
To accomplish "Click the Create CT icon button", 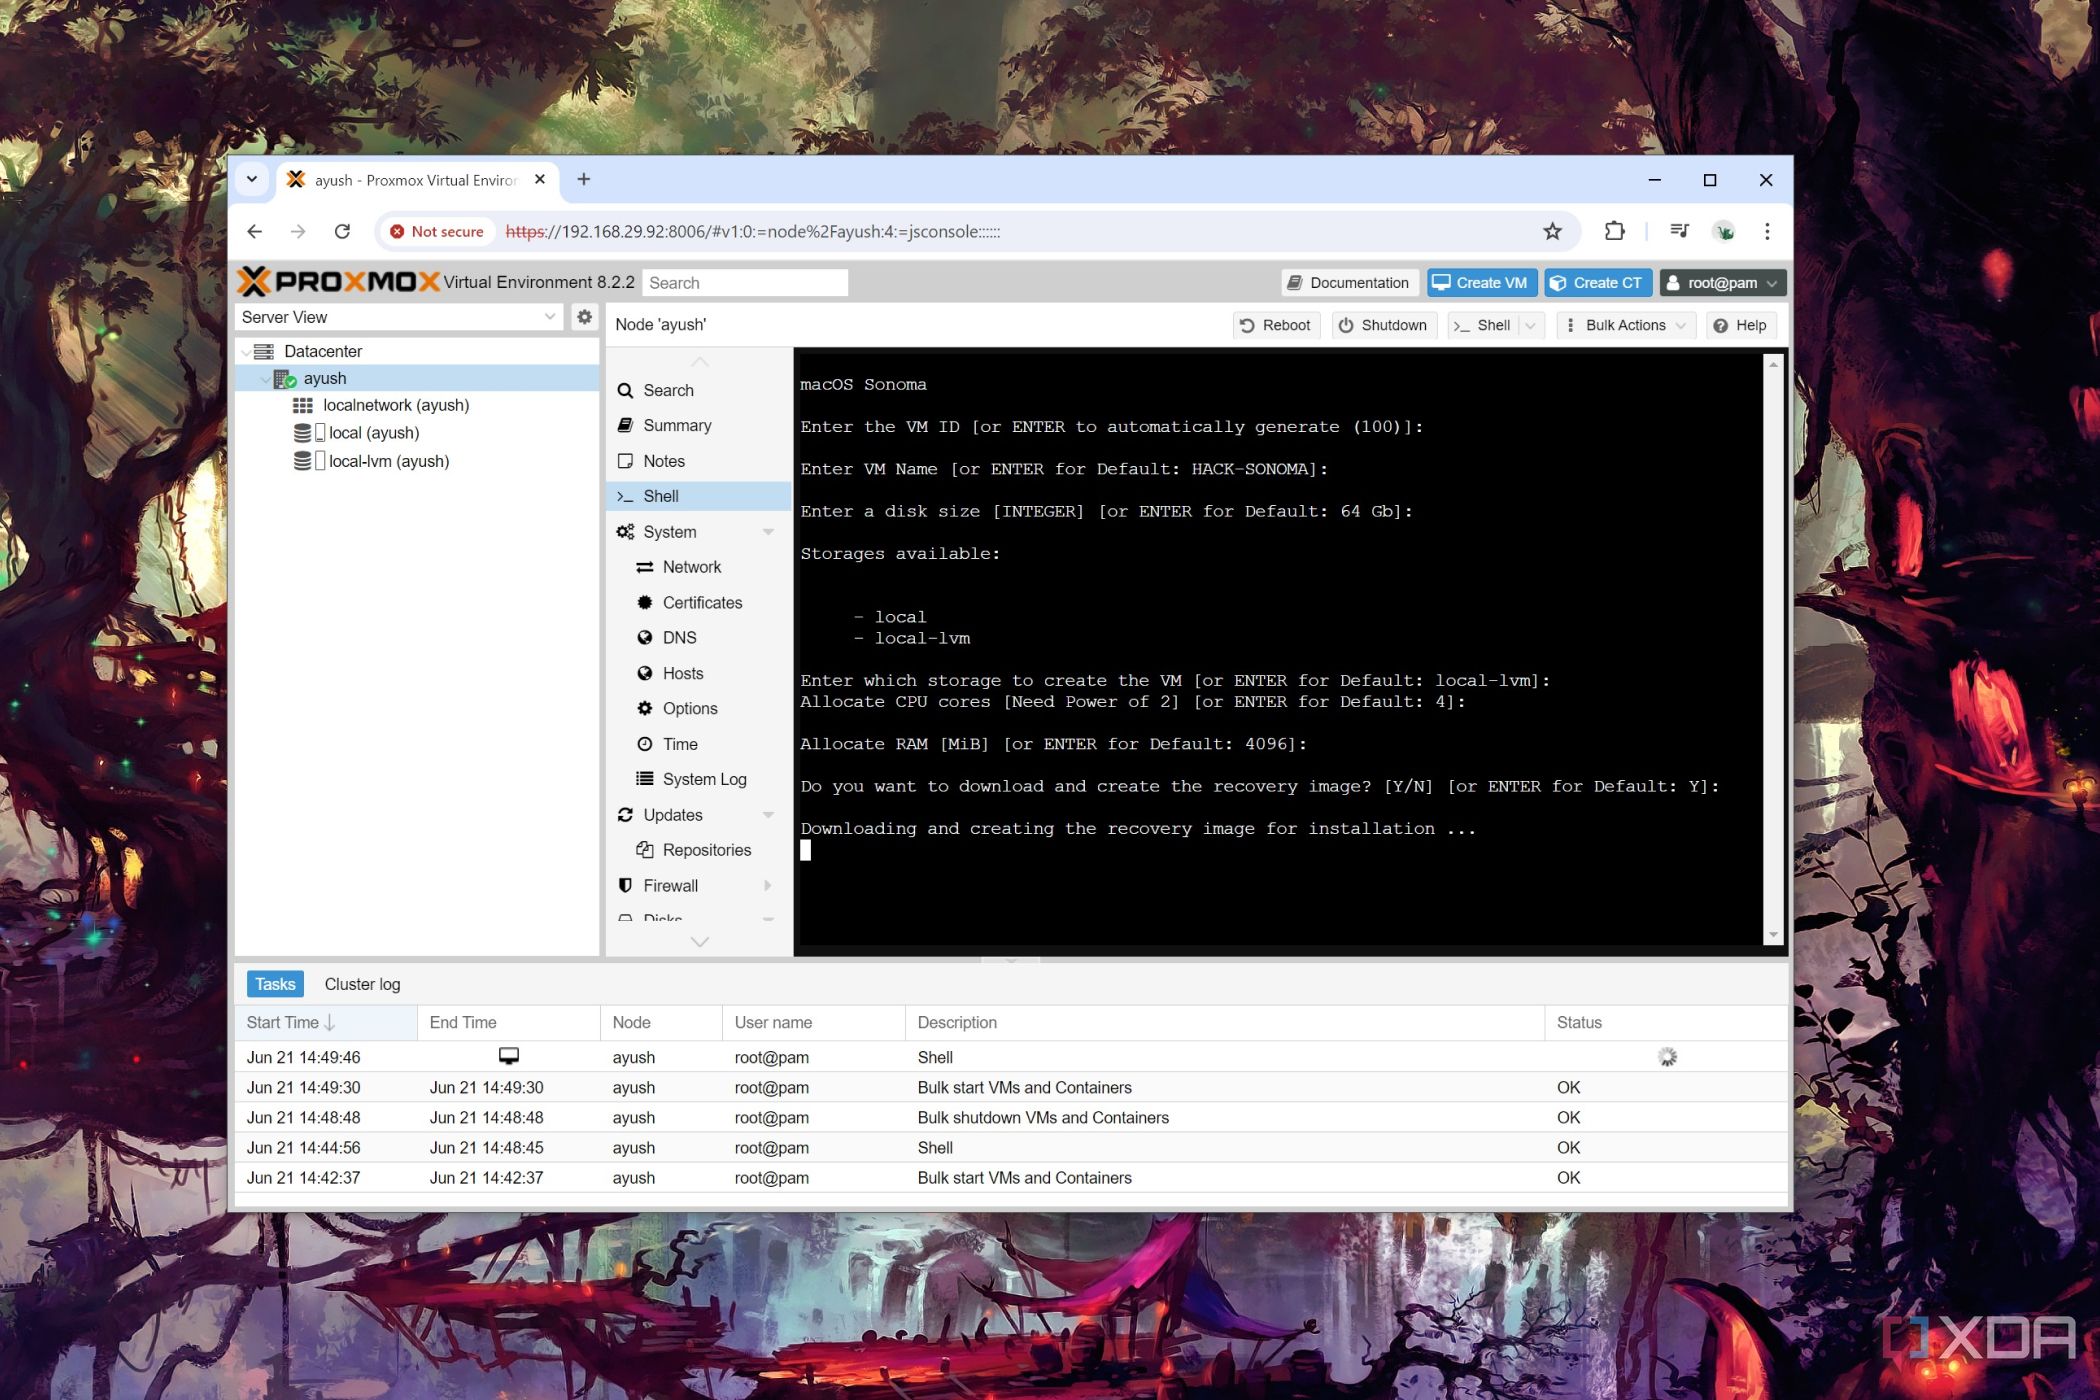I will click(1595, 283).
